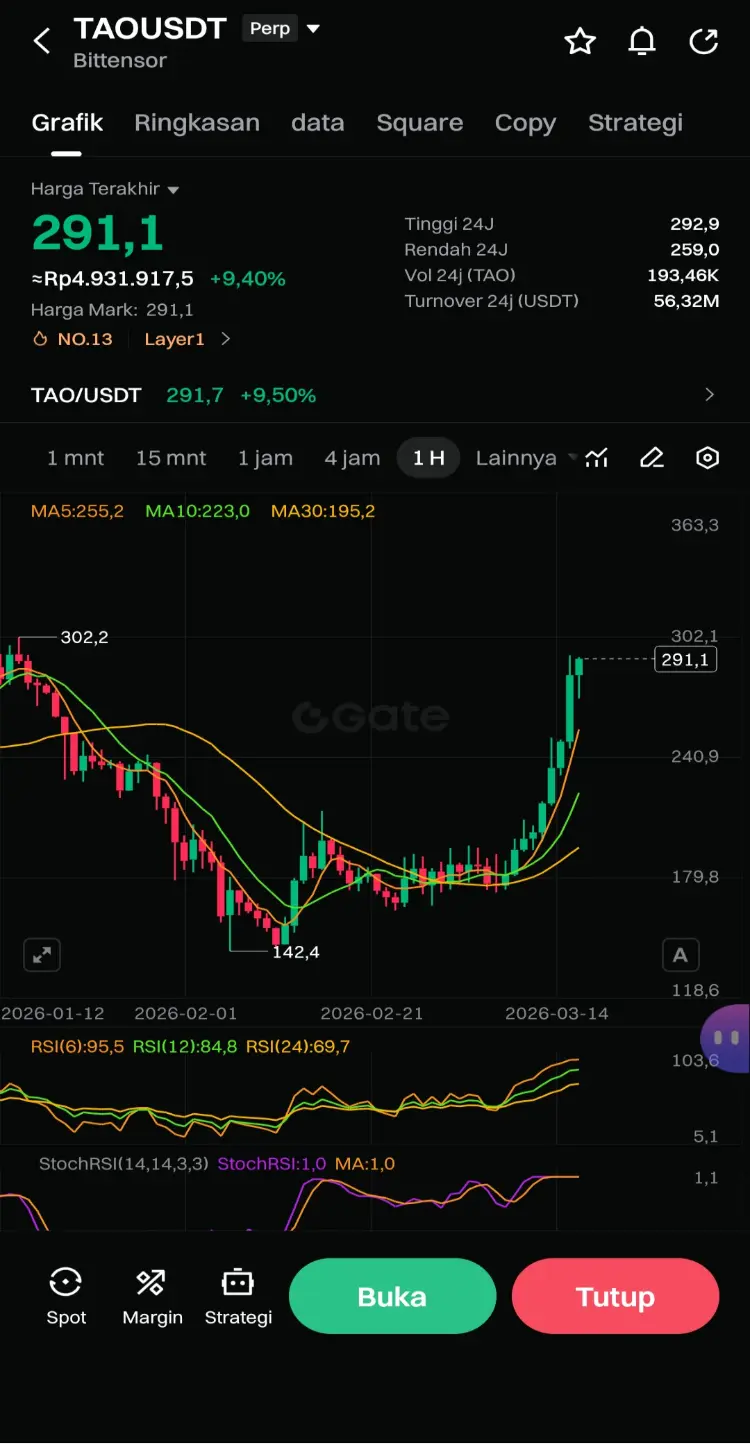This screenshot has height=1444, width=750.
Task: Tap the MA10:223,0 indicator label
Action: click(198, 511)
